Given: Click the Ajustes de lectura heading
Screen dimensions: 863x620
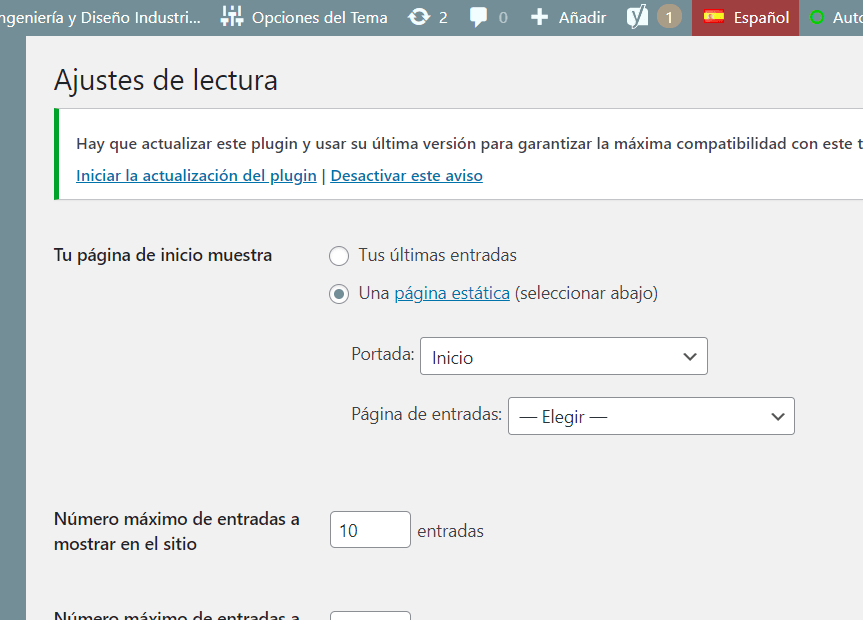Looking at the screenshot, I should [166, 80].
